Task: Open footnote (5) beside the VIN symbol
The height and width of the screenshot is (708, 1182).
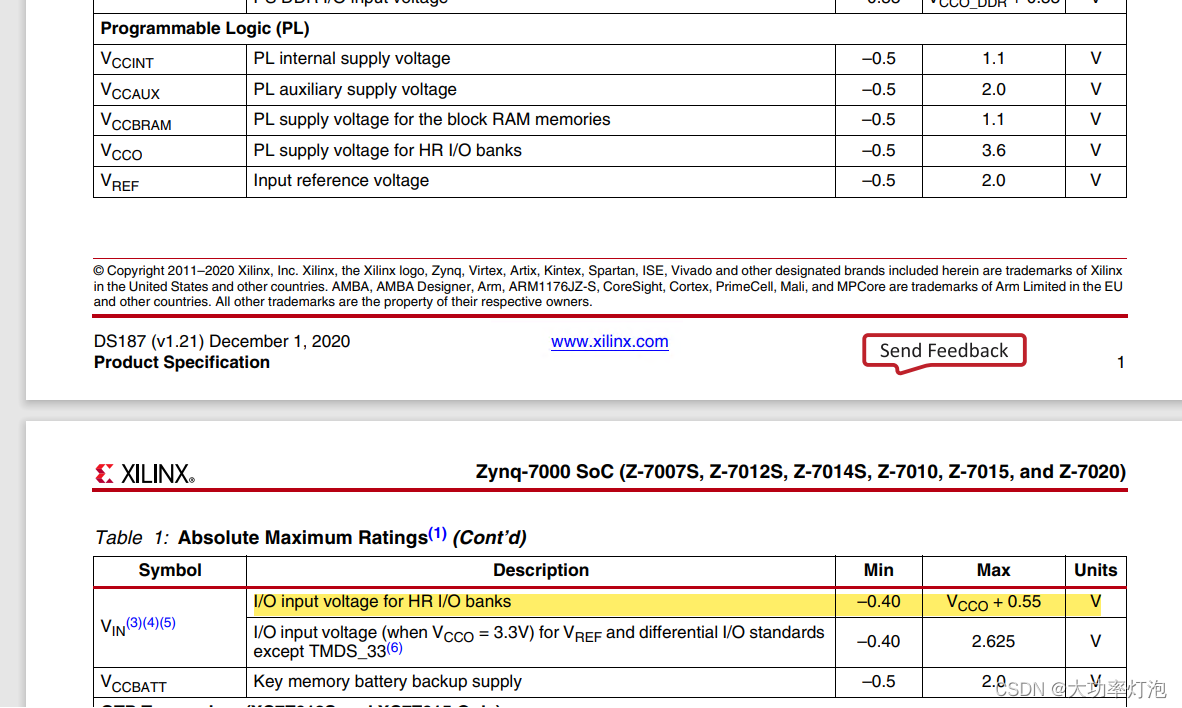Action: [x=167, y=622]
